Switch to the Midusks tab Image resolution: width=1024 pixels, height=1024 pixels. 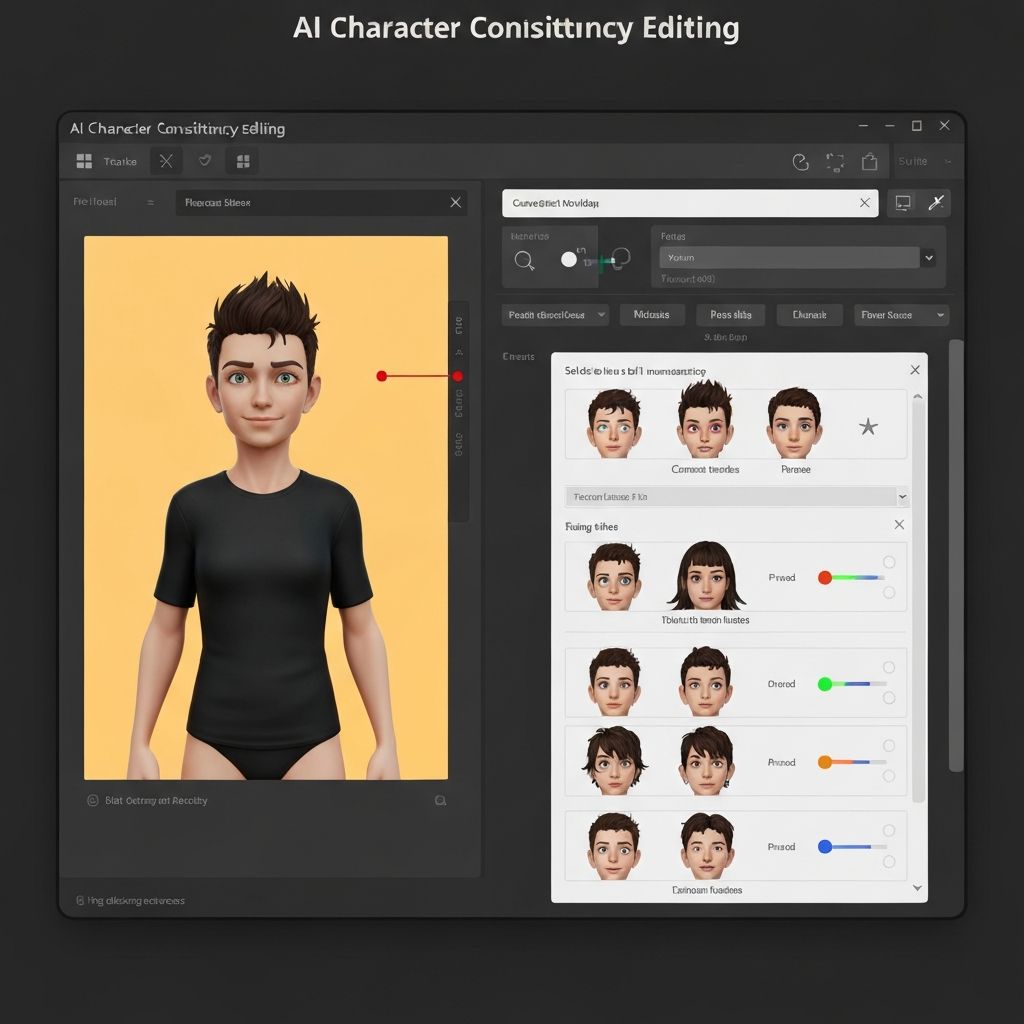[x=651, y=314]
